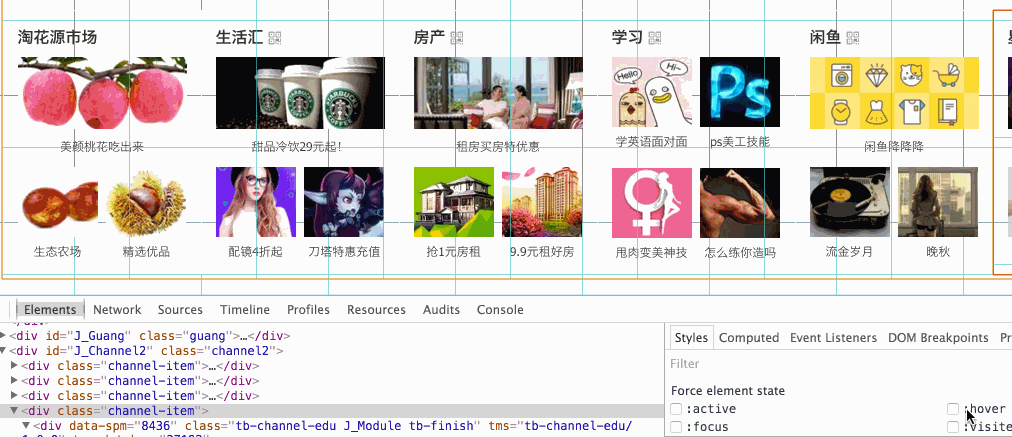Click the pink apples banner image
1012x437 pixels.
103,93
